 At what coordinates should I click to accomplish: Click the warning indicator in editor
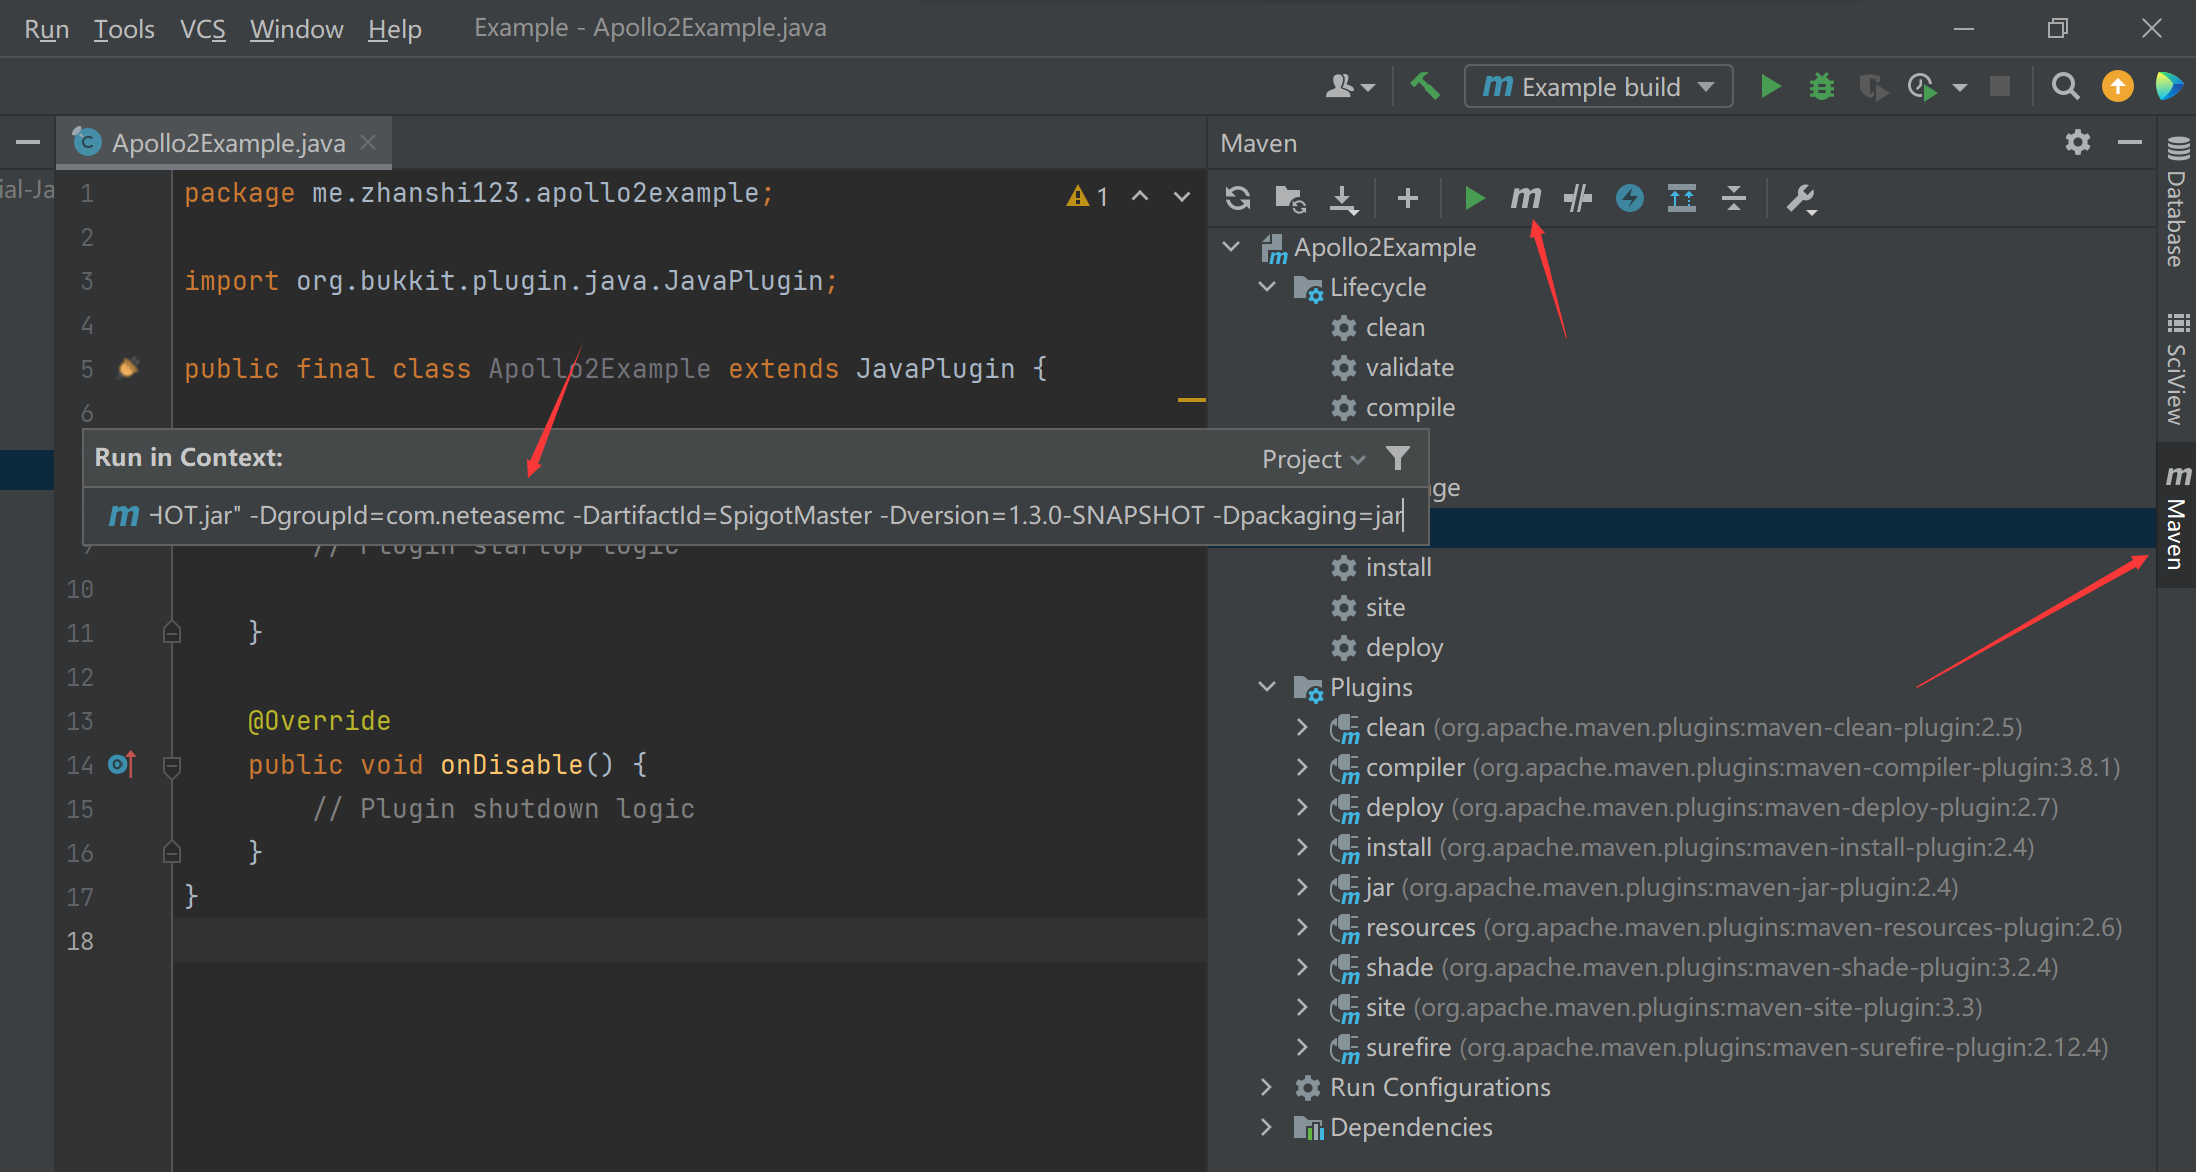pos(1087,196)
